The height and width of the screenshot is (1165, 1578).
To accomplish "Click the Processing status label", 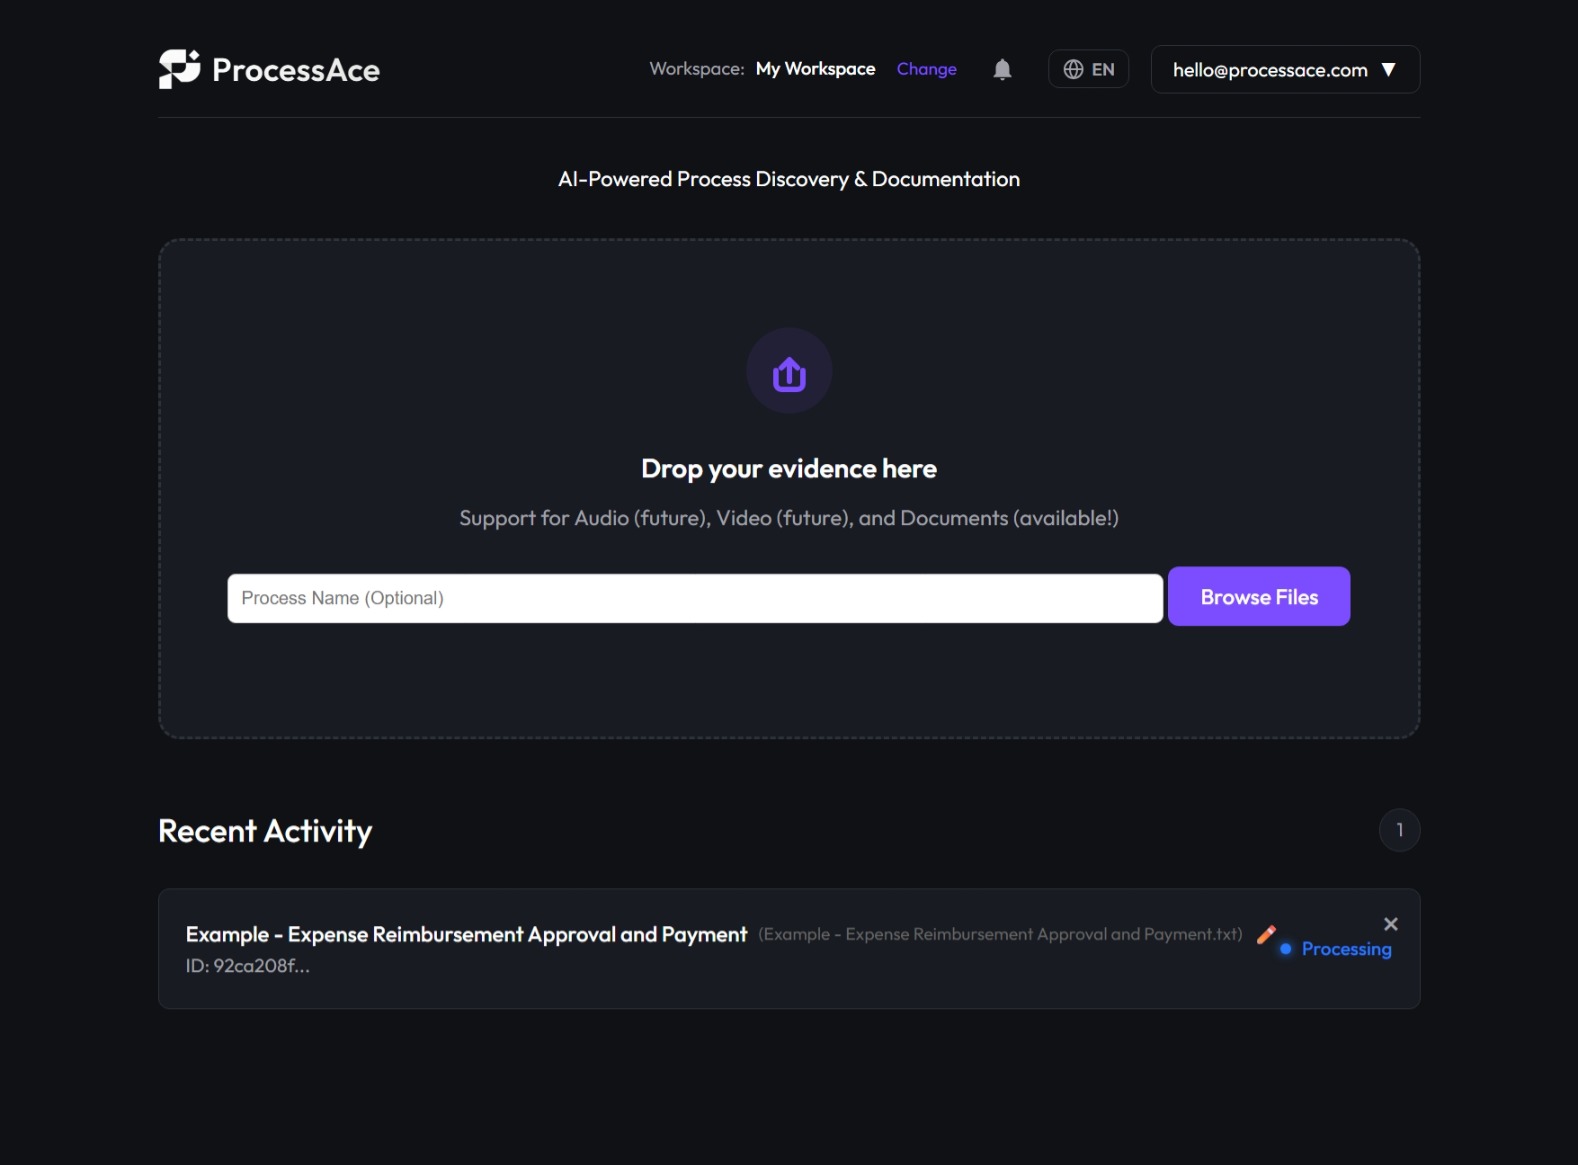I will 1346,949.
